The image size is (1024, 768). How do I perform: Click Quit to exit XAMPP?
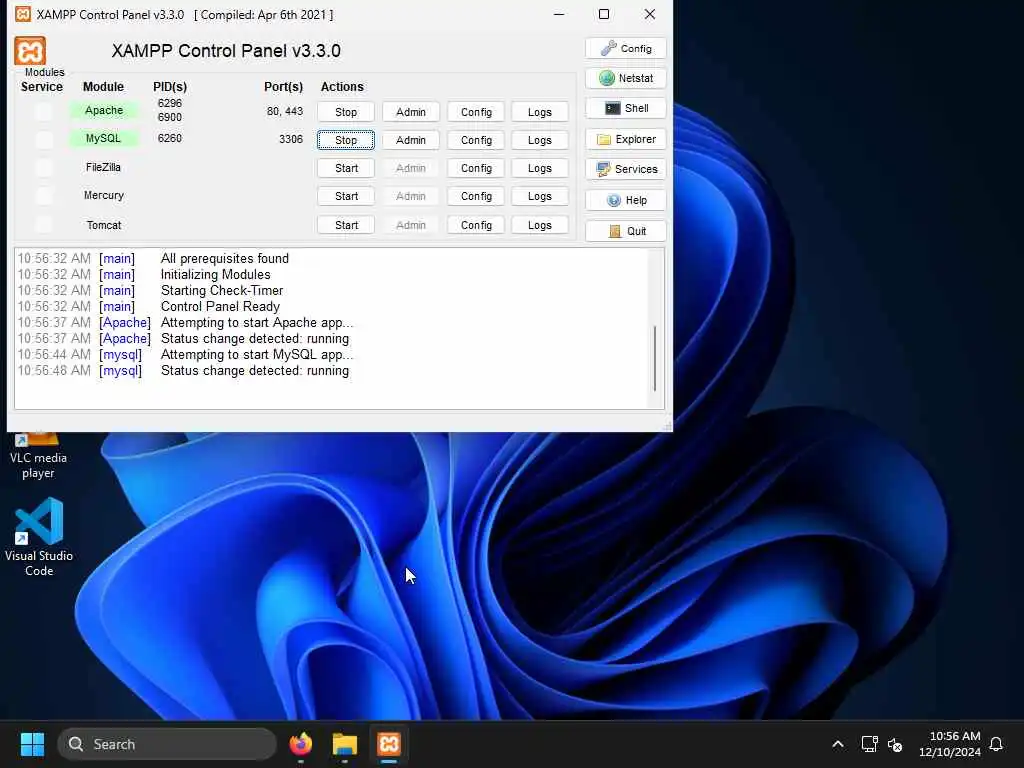[626, 231]
